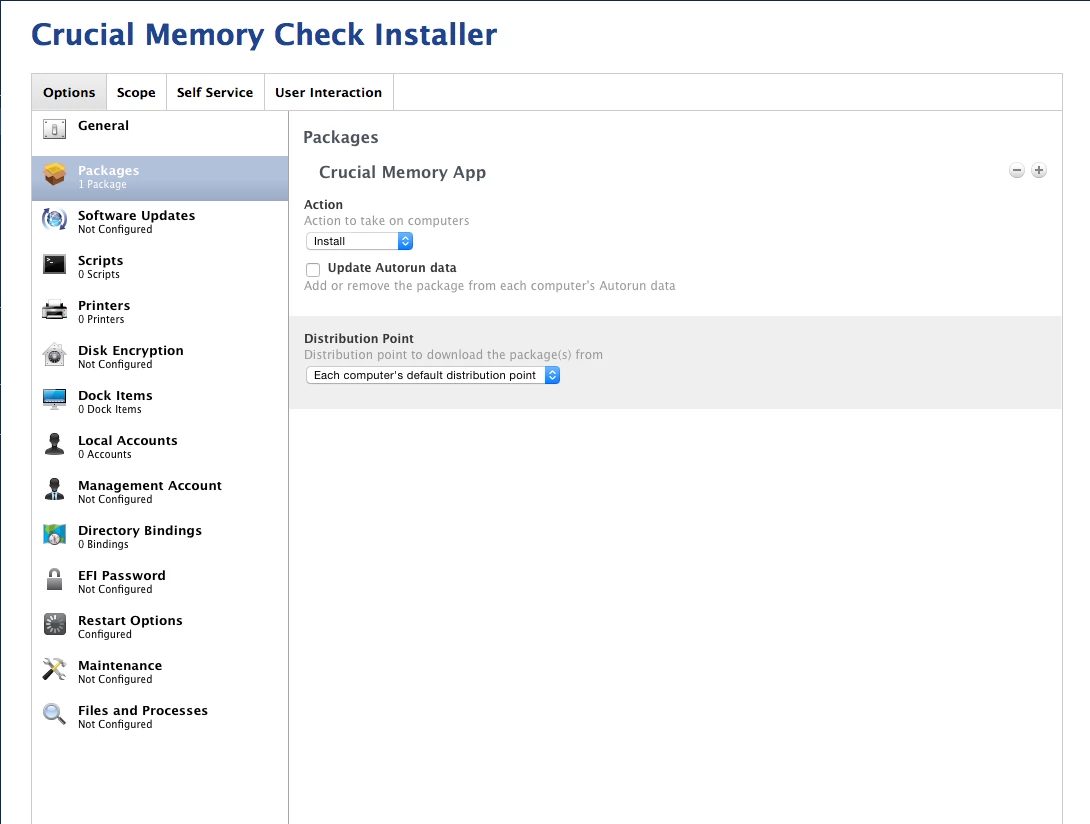Viewport: 1090px width, 824px height.
Task: Switch to the User Interaction tab
Action: coord(329,92)
